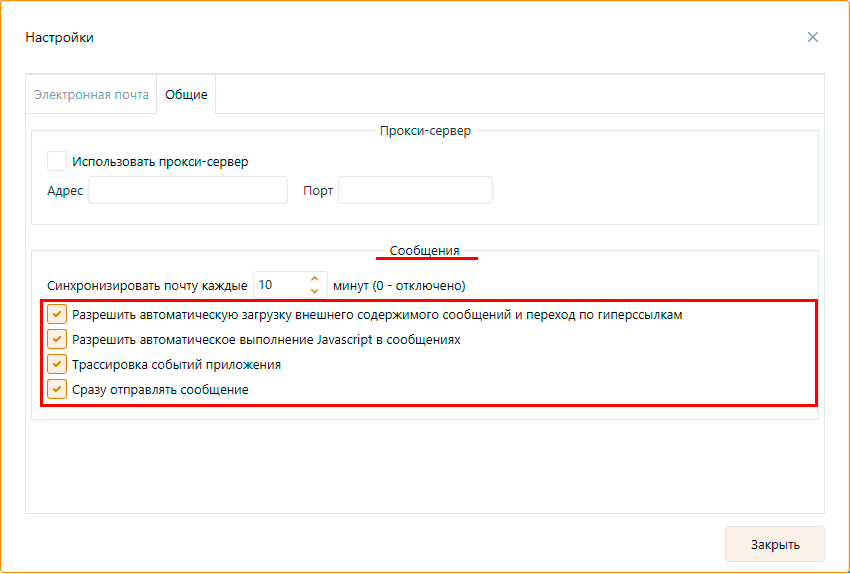The image size is (850, 574).
Task: Click the Сообщения section header
Action: pyautogui.click(x=424, y=251)
